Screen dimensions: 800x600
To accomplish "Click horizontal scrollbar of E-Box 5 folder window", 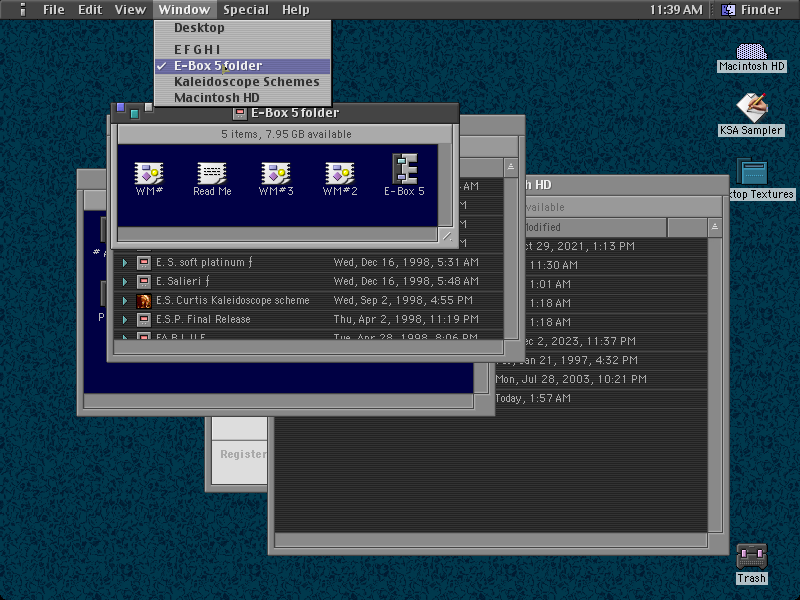I will (x=277, y=234).
